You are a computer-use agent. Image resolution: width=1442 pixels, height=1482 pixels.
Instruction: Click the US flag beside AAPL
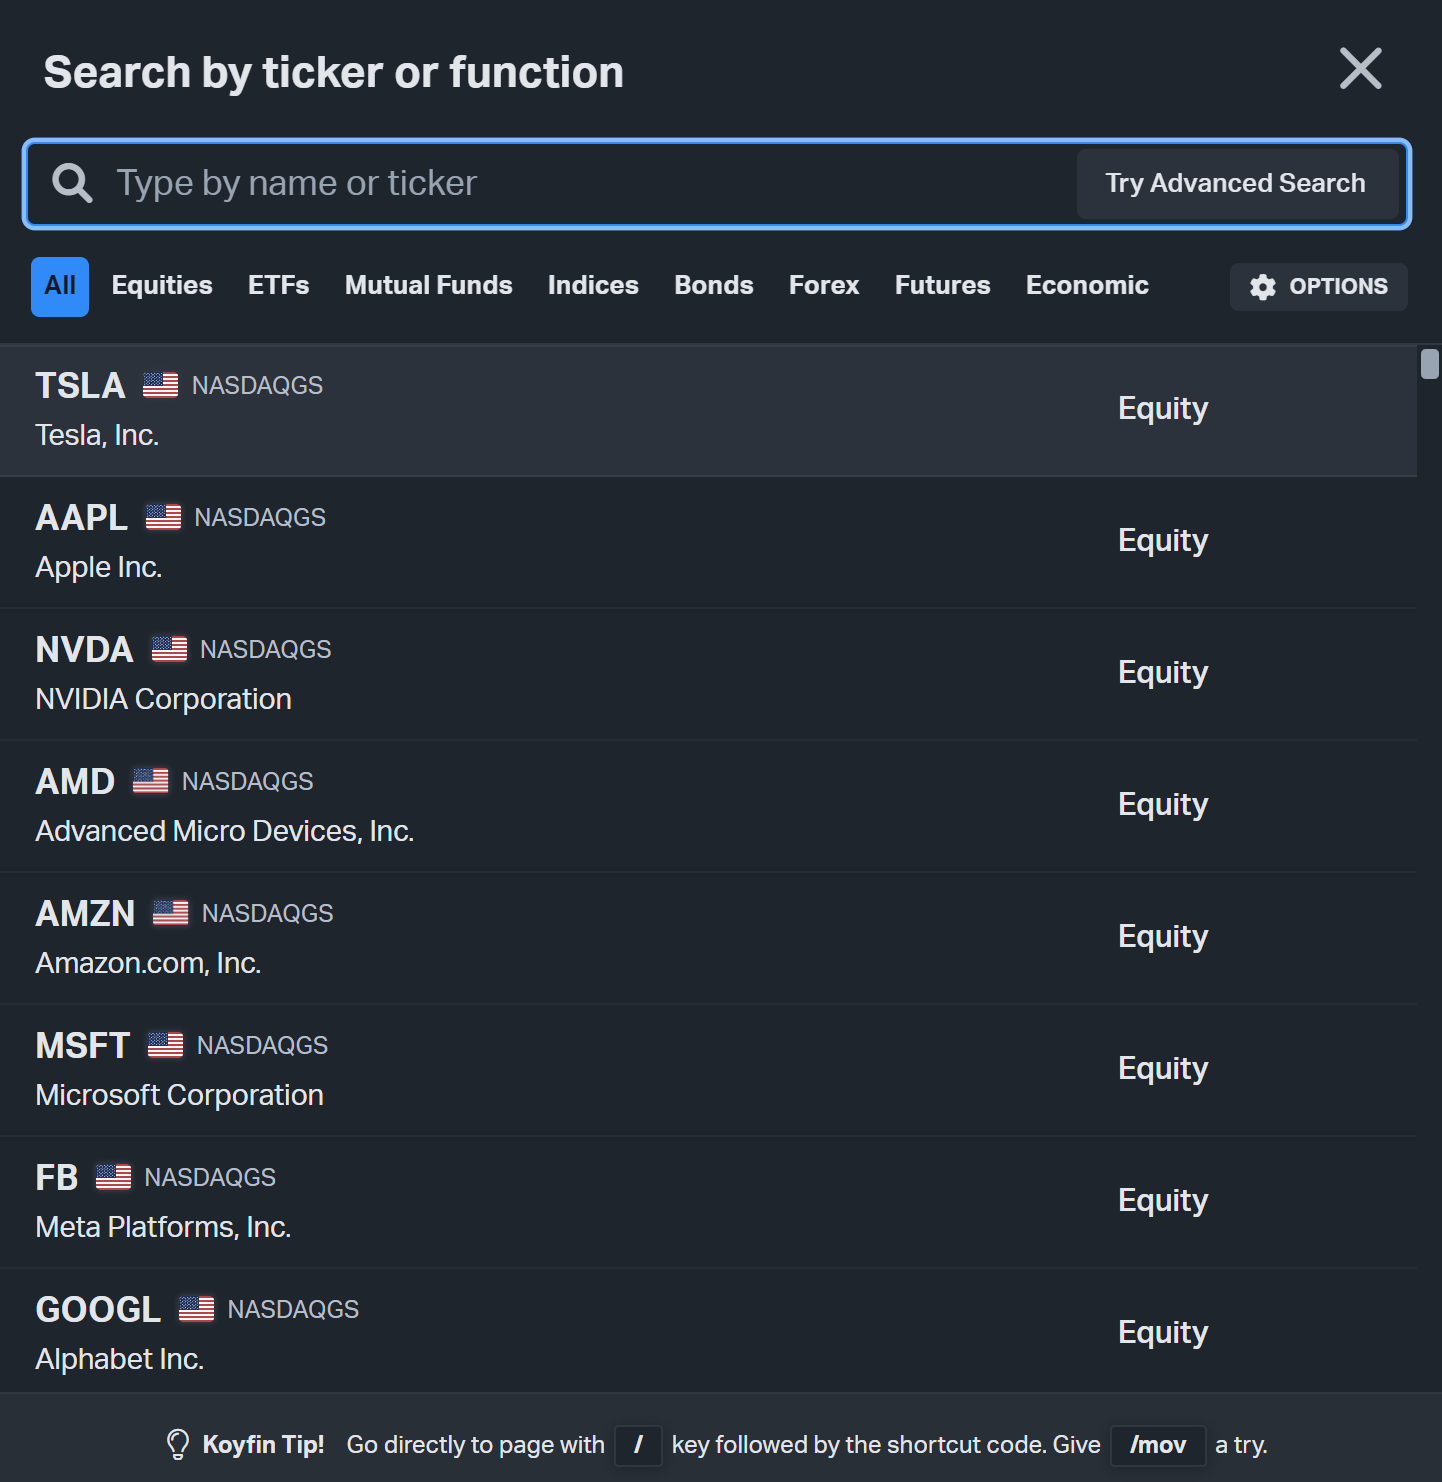point(163,517)
